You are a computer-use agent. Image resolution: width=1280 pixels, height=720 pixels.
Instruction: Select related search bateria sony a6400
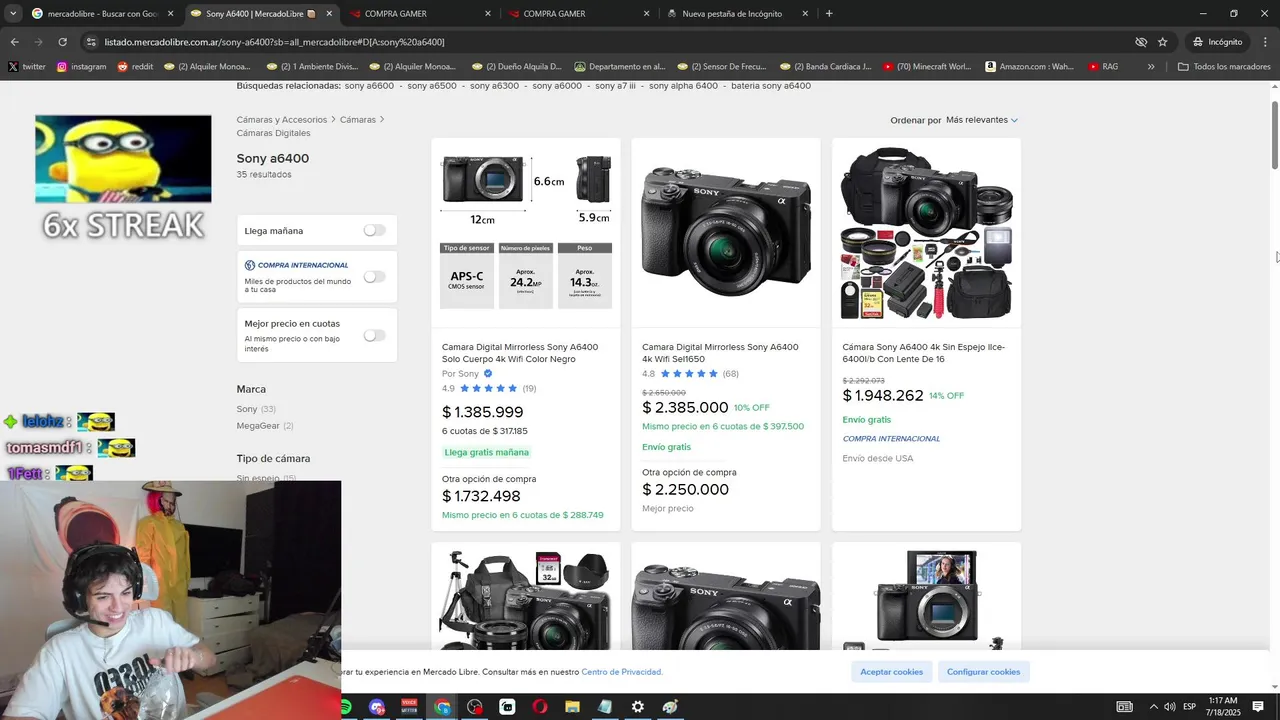(771, 86)
